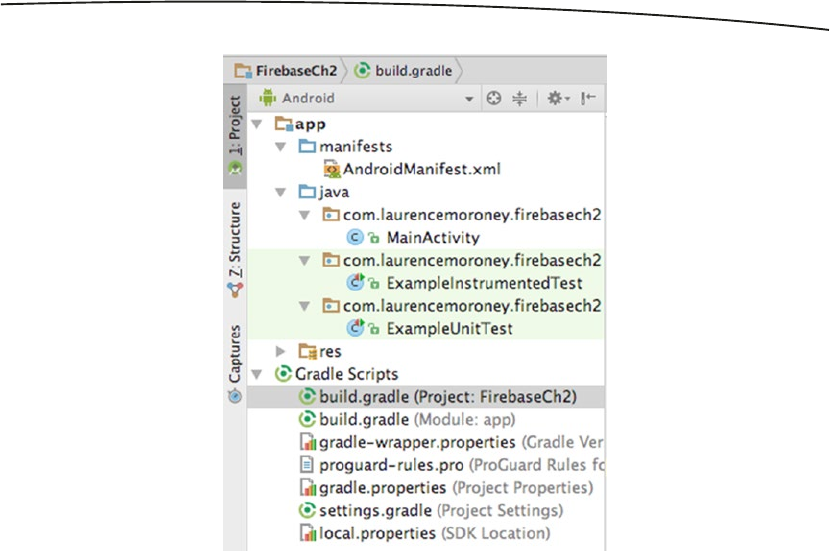Click the local.properties file icon
830x551 pixels.
[308, 533]
